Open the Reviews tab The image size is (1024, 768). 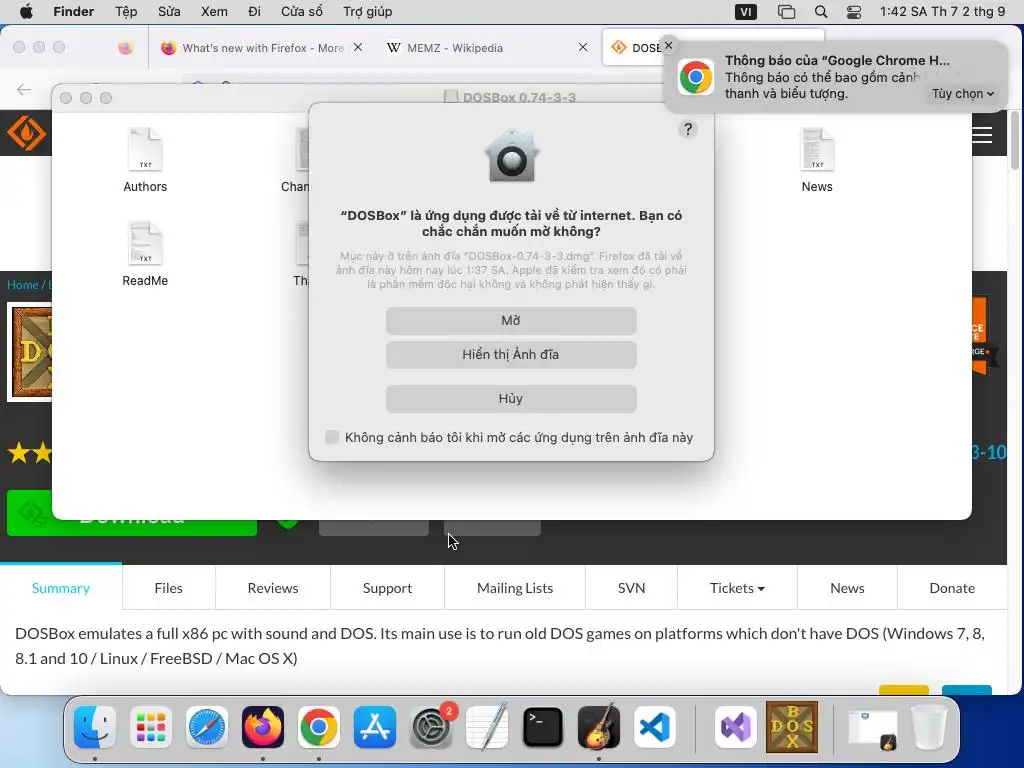pyautogui.click(x=273, y=588)
